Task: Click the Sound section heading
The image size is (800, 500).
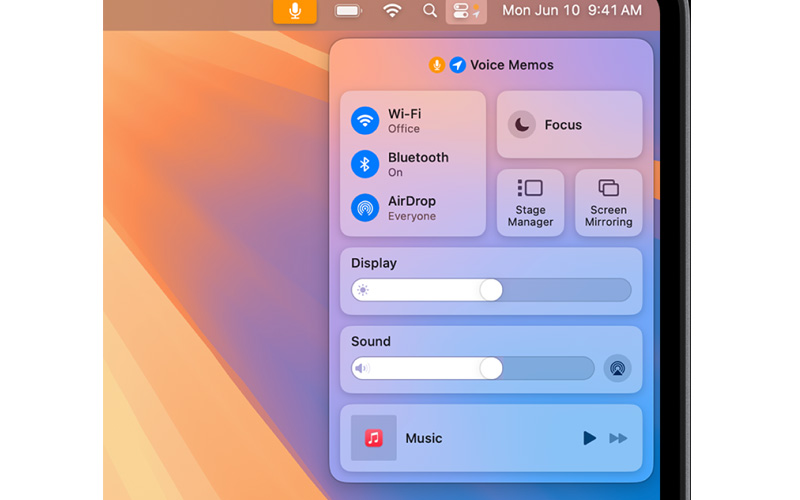Action: pos(370,341)
